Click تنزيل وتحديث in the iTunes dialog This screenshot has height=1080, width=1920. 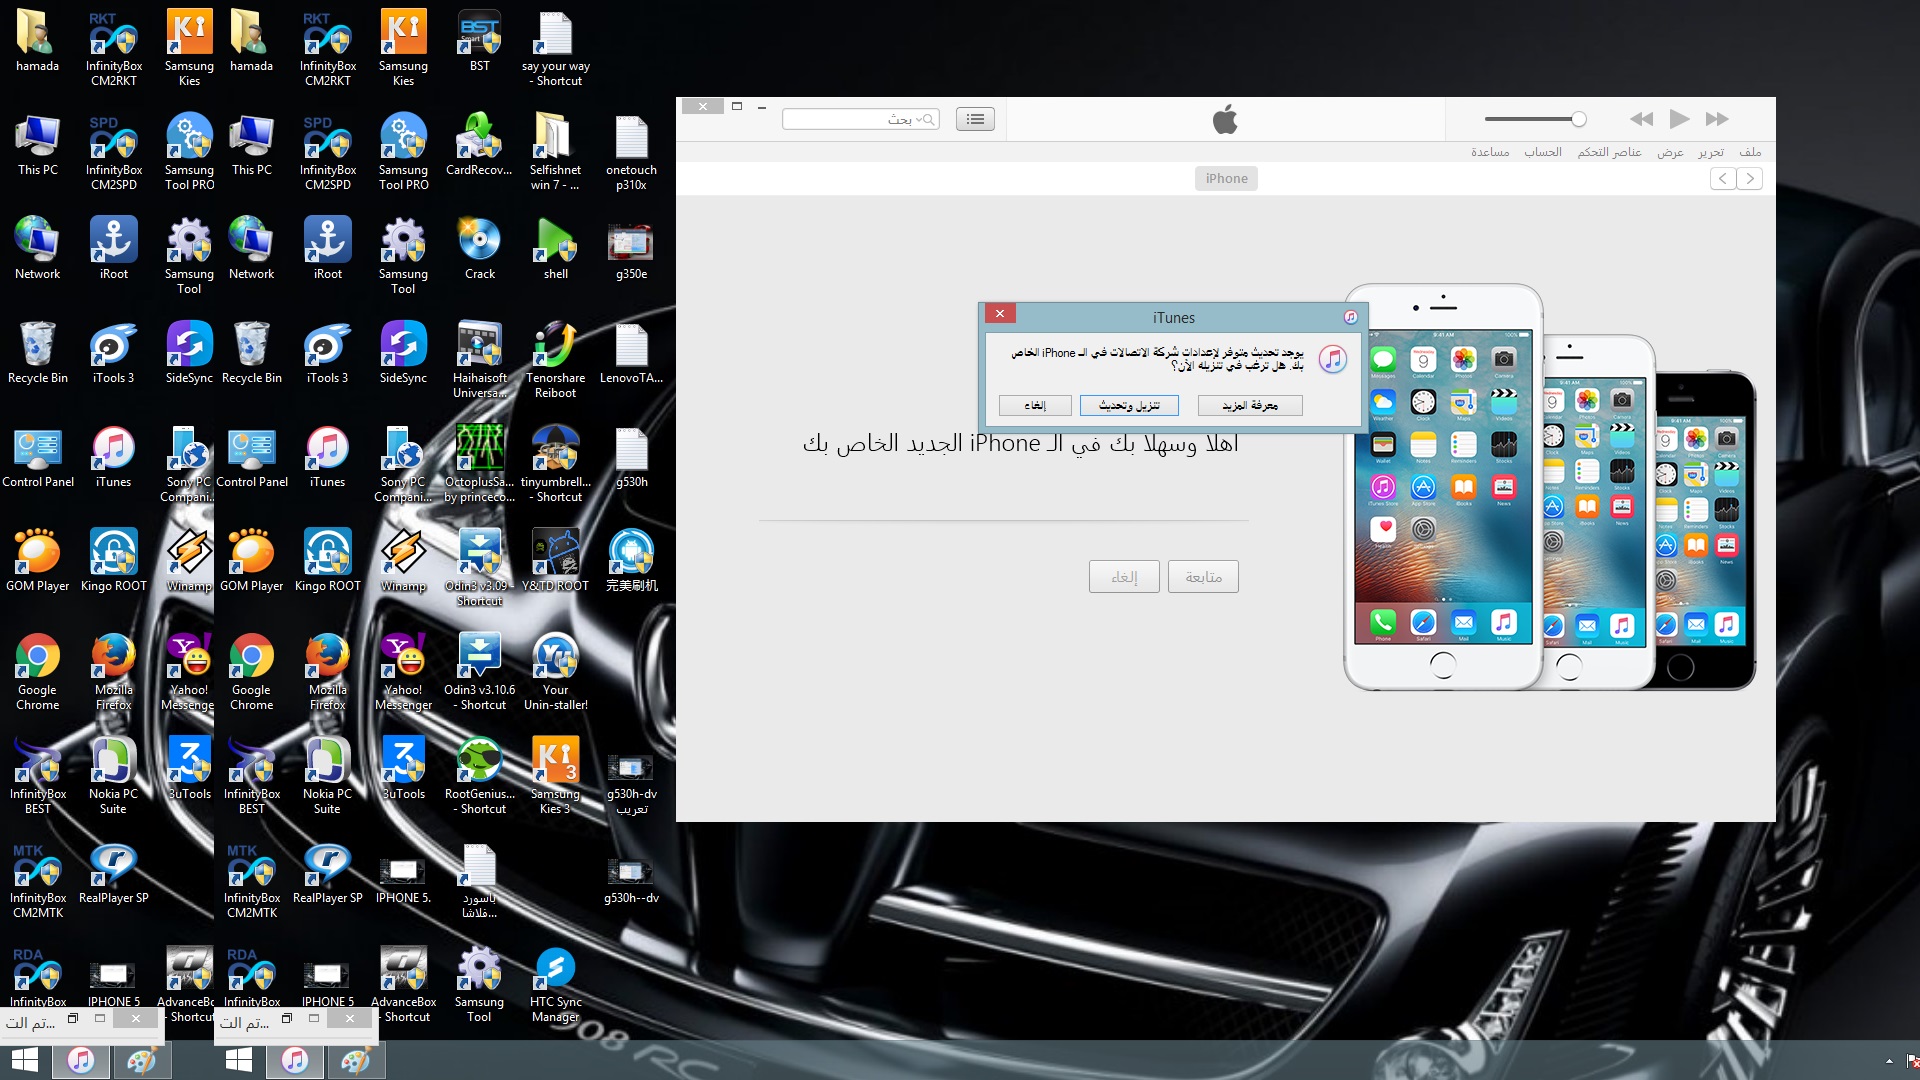tap(1129, 405)
